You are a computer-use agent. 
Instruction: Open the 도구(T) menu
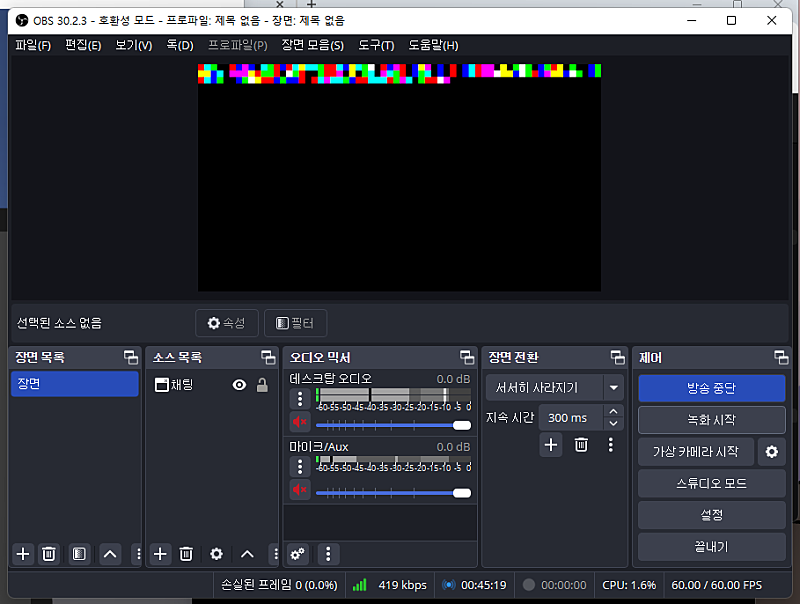tap(376, 45)
